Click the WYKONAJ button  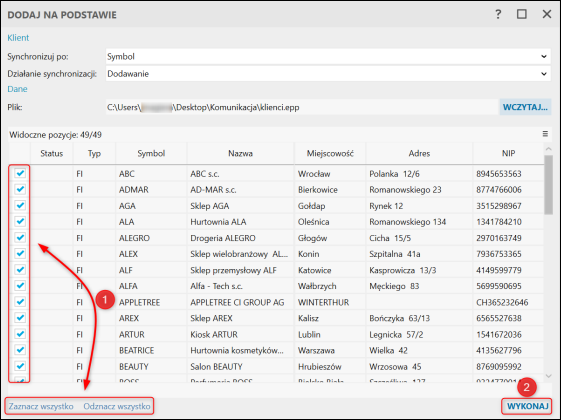click(x=528, y=406)
